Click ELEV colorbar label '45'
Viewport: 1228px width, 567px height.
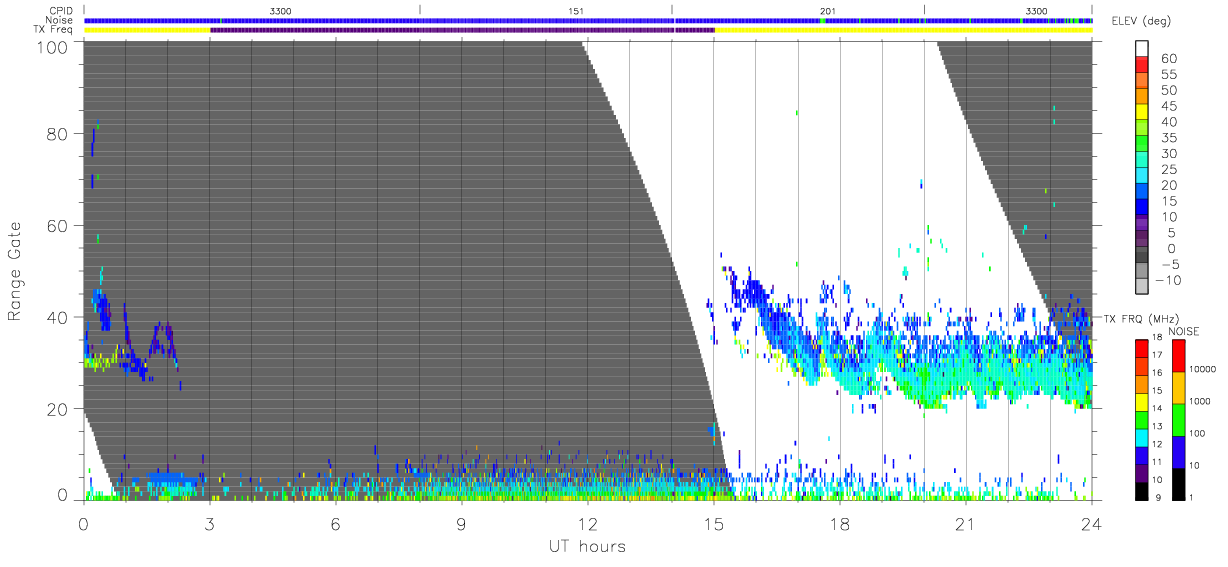1171,106
